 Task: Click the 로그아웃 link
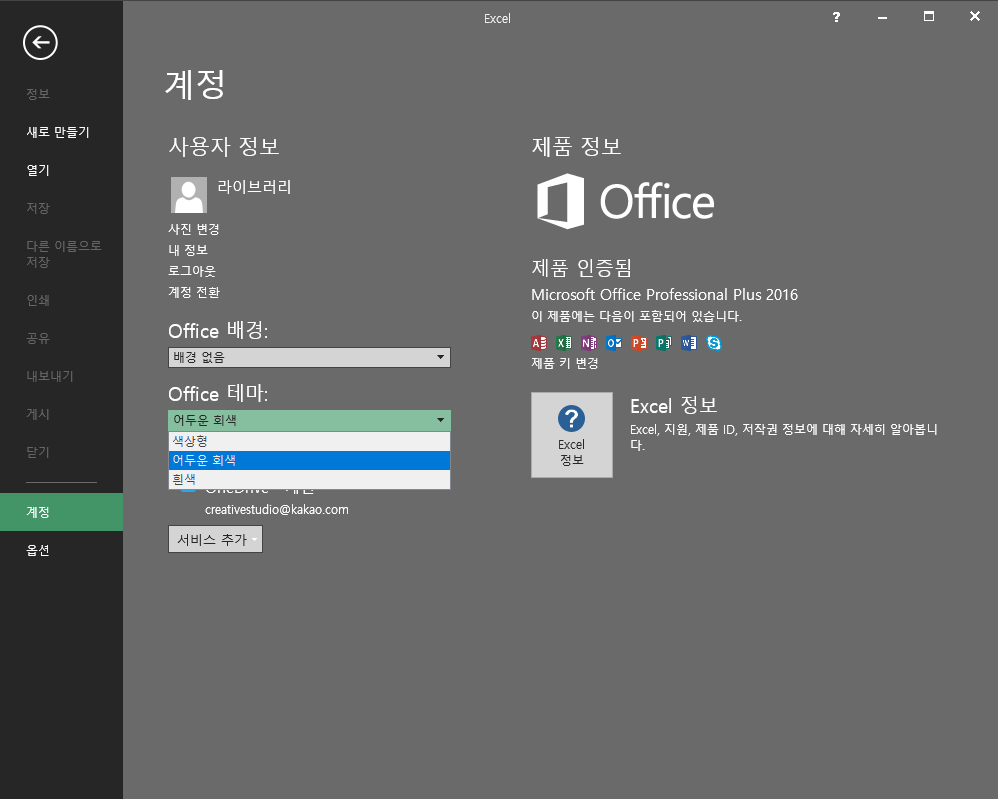[x=192, y=271]
